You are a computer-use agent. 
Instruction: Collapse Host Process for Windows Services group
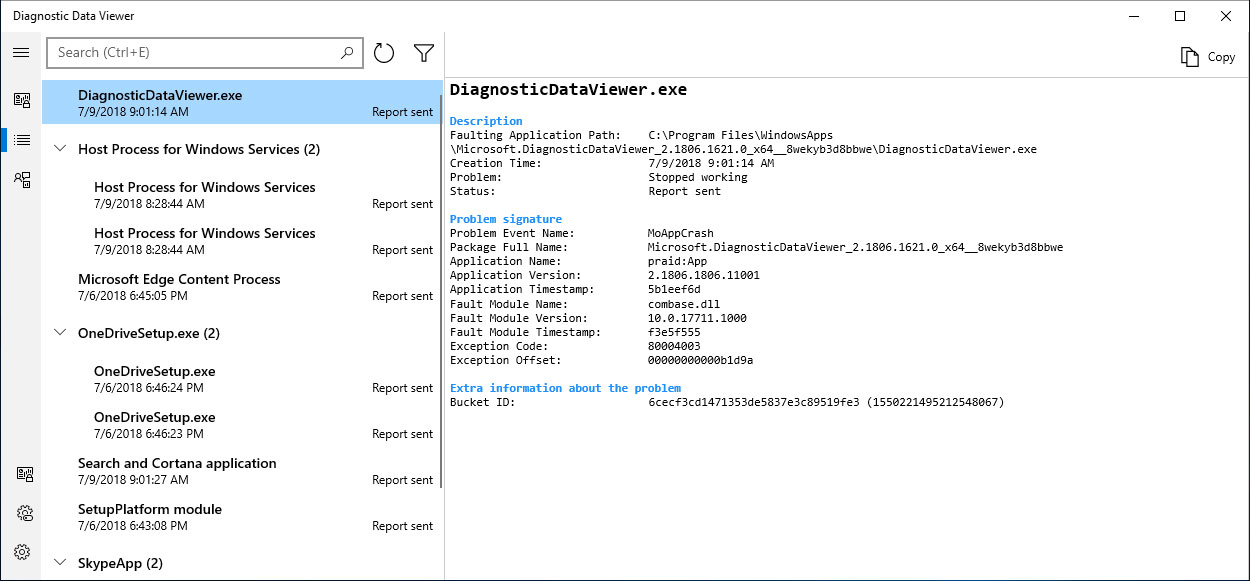(59, 149)
